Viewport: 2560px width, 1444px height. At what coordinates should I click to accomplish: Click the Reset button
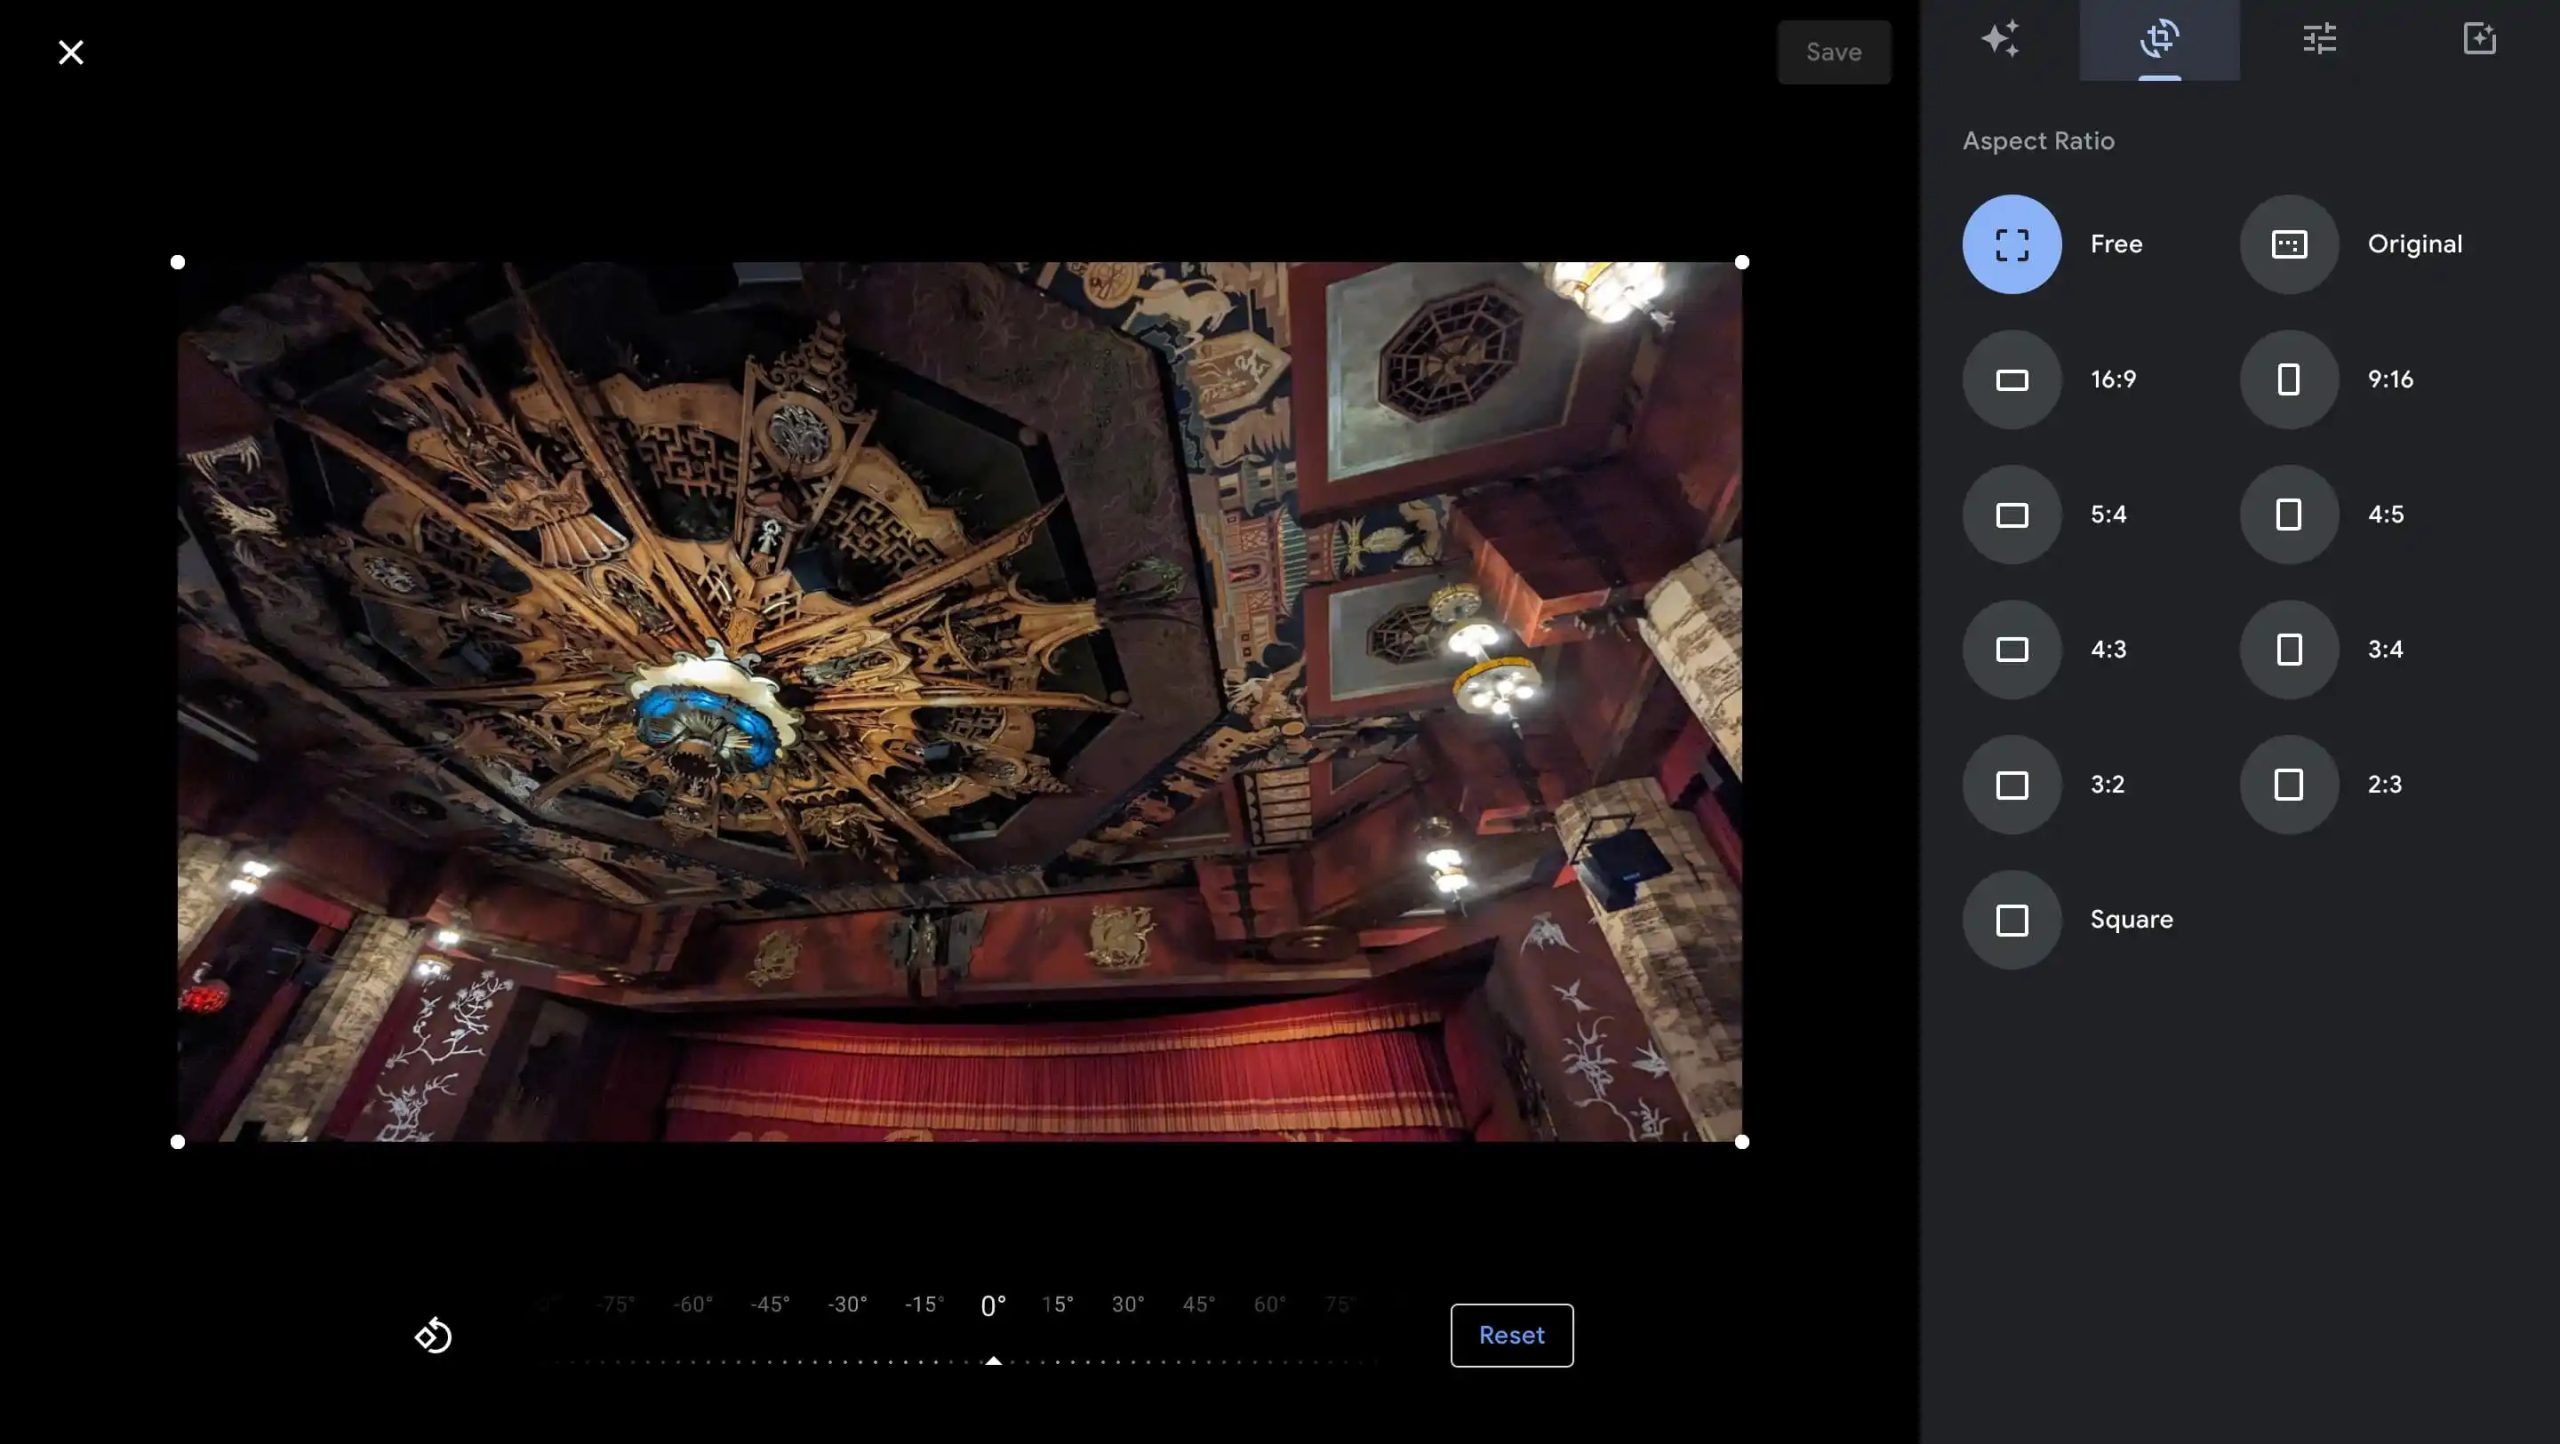coord(1511,1335)
